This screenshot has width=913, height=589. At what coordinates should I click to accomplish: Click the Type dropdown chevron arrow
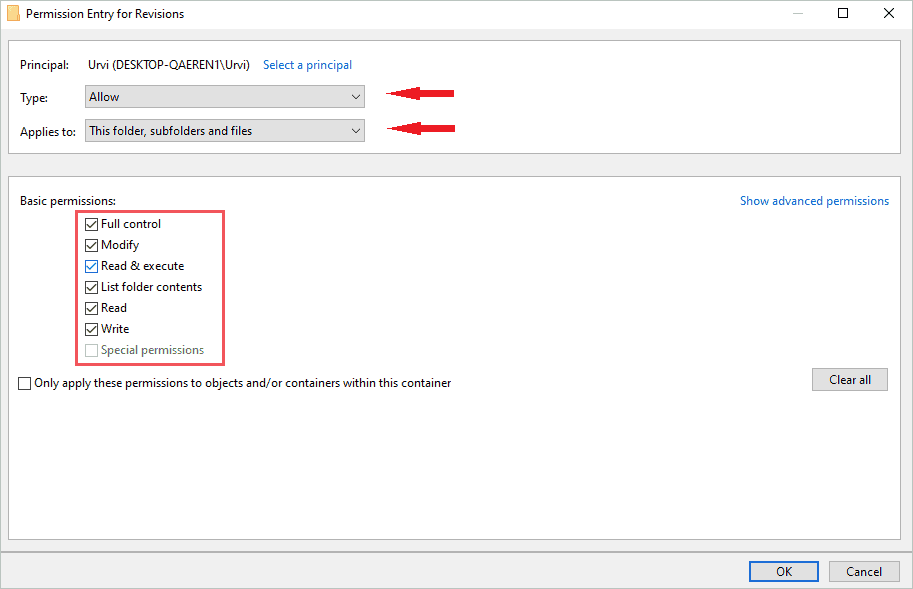click(355, 97)
